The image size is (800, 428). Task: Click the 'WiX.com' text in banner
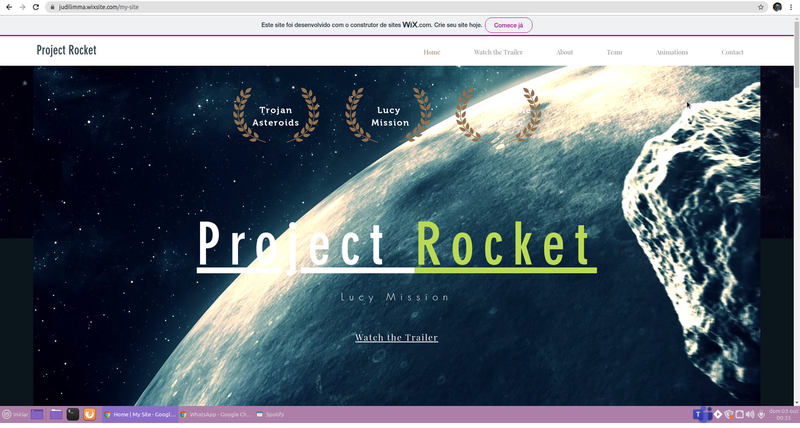(x=417, y=24)
